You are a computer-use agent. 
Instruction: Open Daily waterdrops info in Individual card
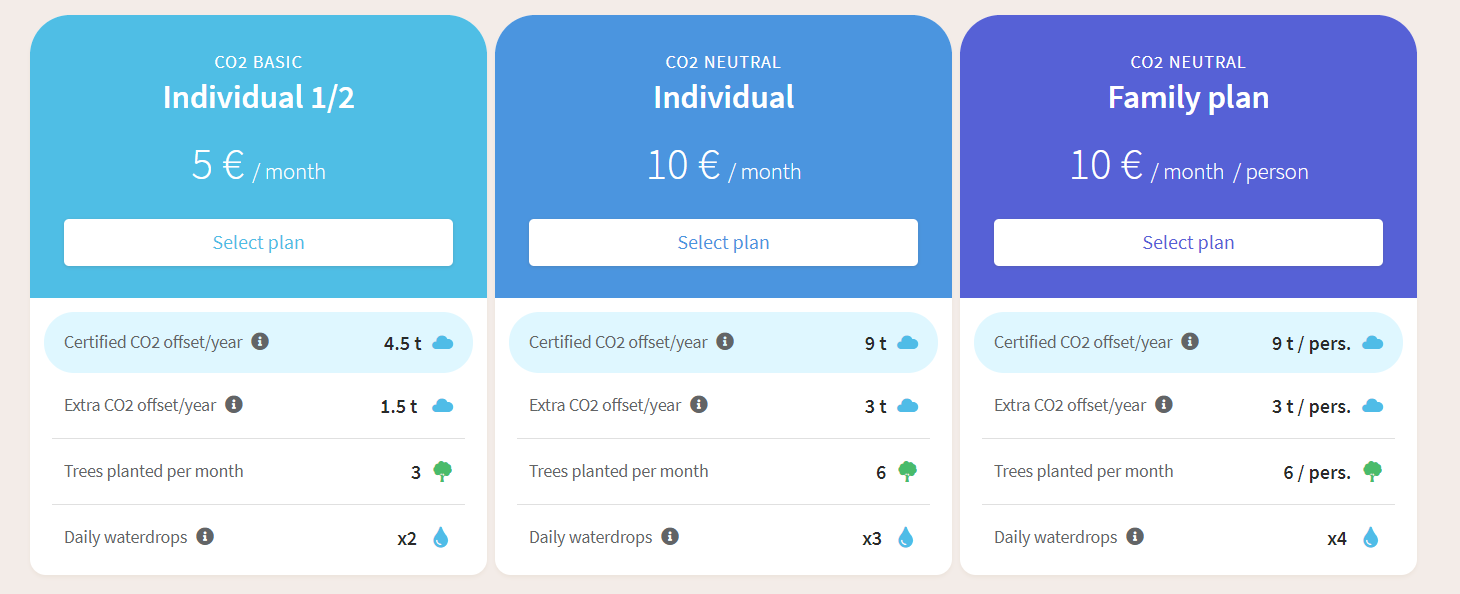coord(670,537)
